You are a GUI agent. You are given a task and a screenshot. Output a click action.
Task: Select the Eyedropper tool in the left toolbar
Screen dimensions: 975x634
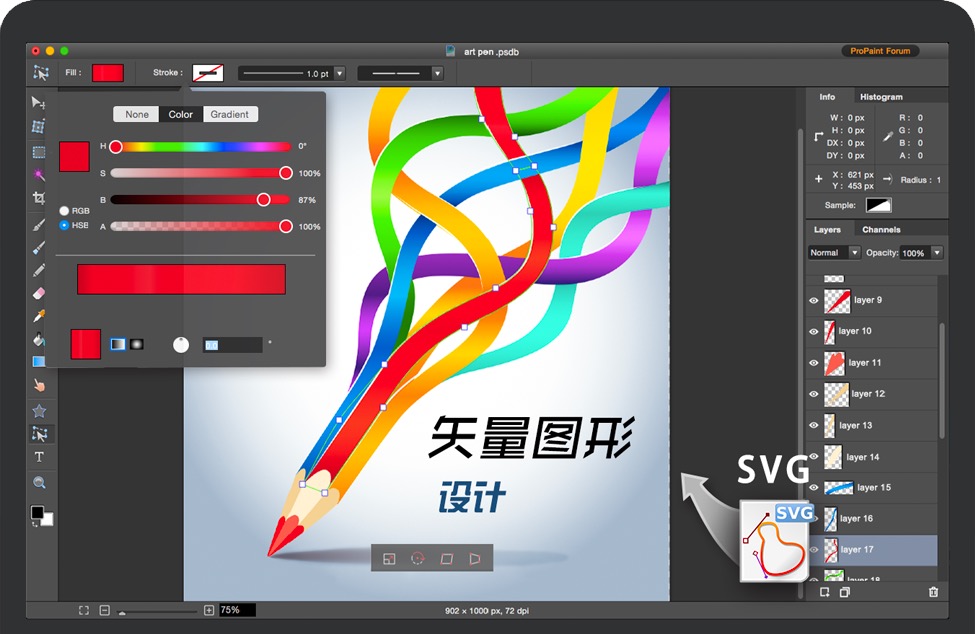pos(39,316)
